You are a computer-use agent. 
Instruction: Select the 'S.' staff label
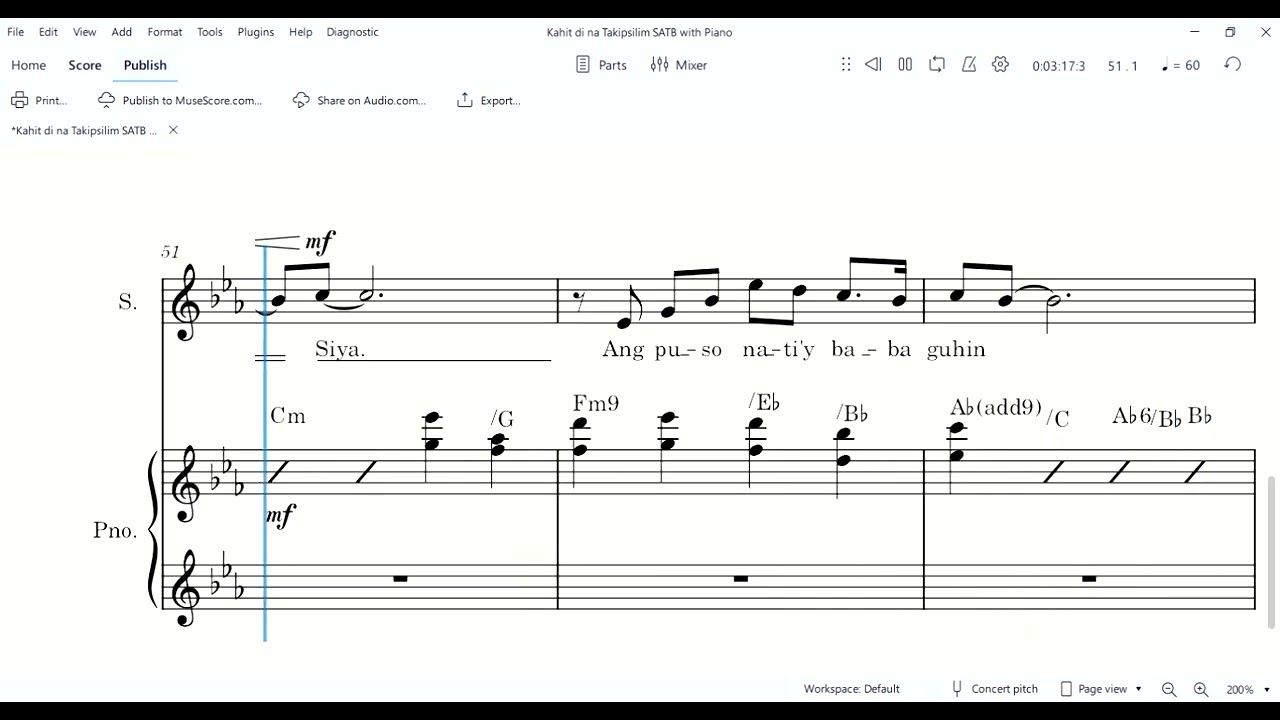pyautogui.click(x=128, y=302)
